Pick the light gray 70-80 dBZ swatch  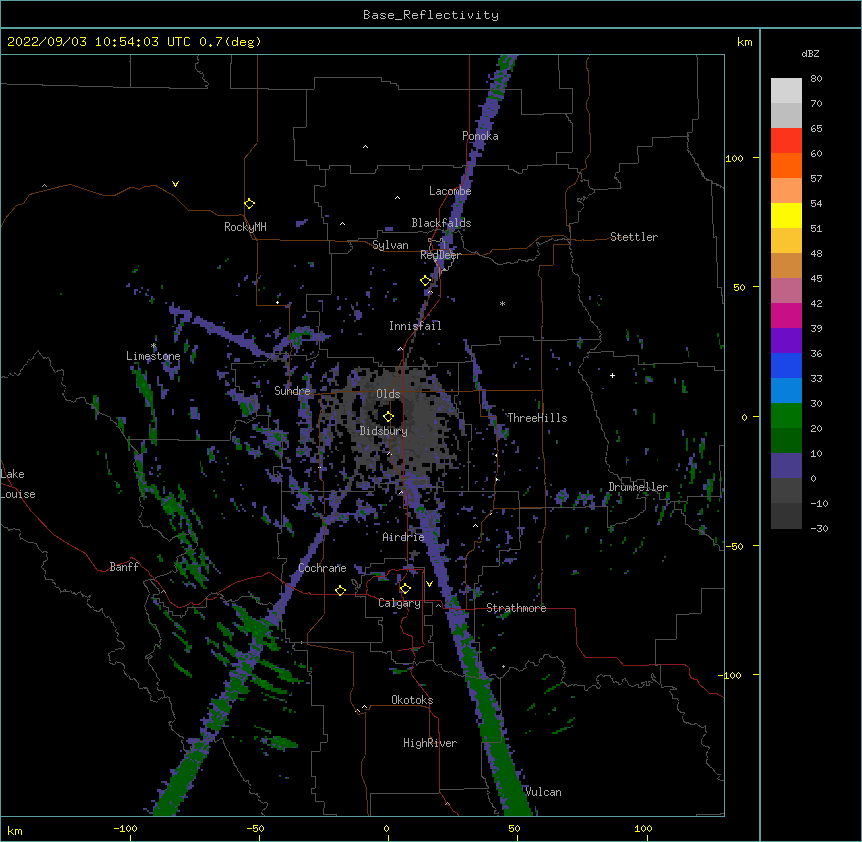[x=786, y=91]
